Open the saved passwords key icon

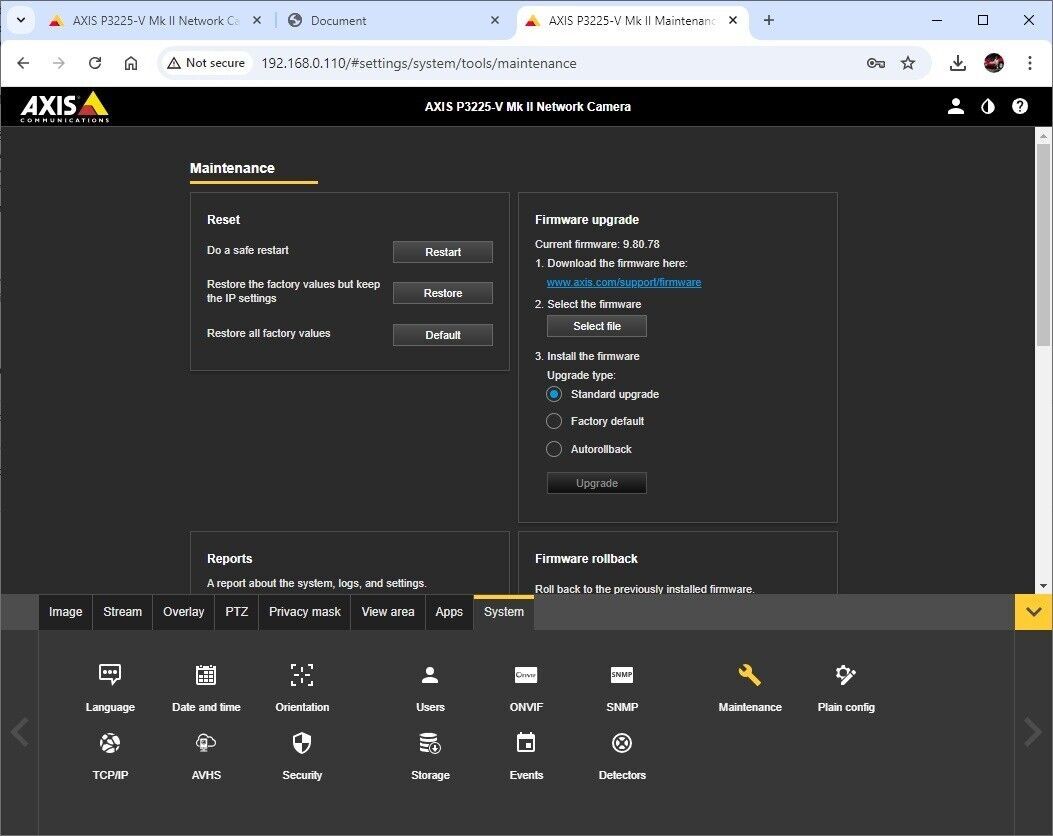click(x=876, y=63)
